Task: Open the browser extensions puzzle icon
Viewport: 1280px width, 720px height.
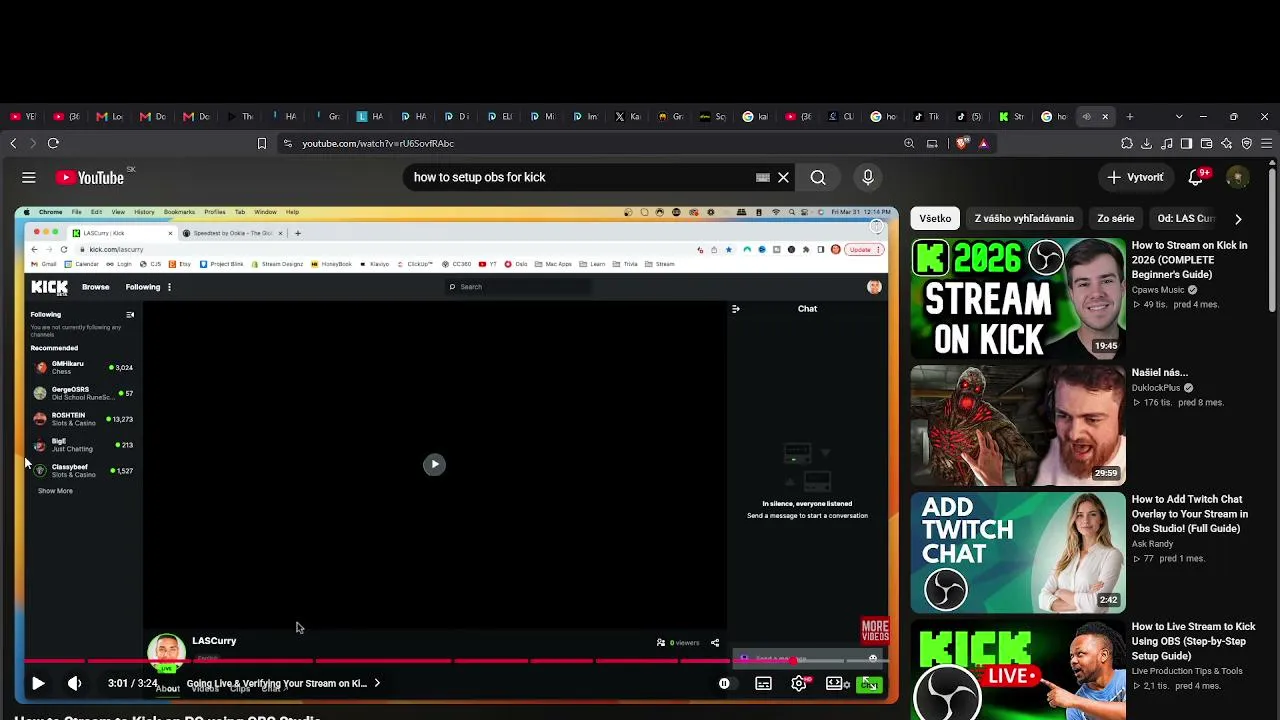Action: (x=1127, y=144)
